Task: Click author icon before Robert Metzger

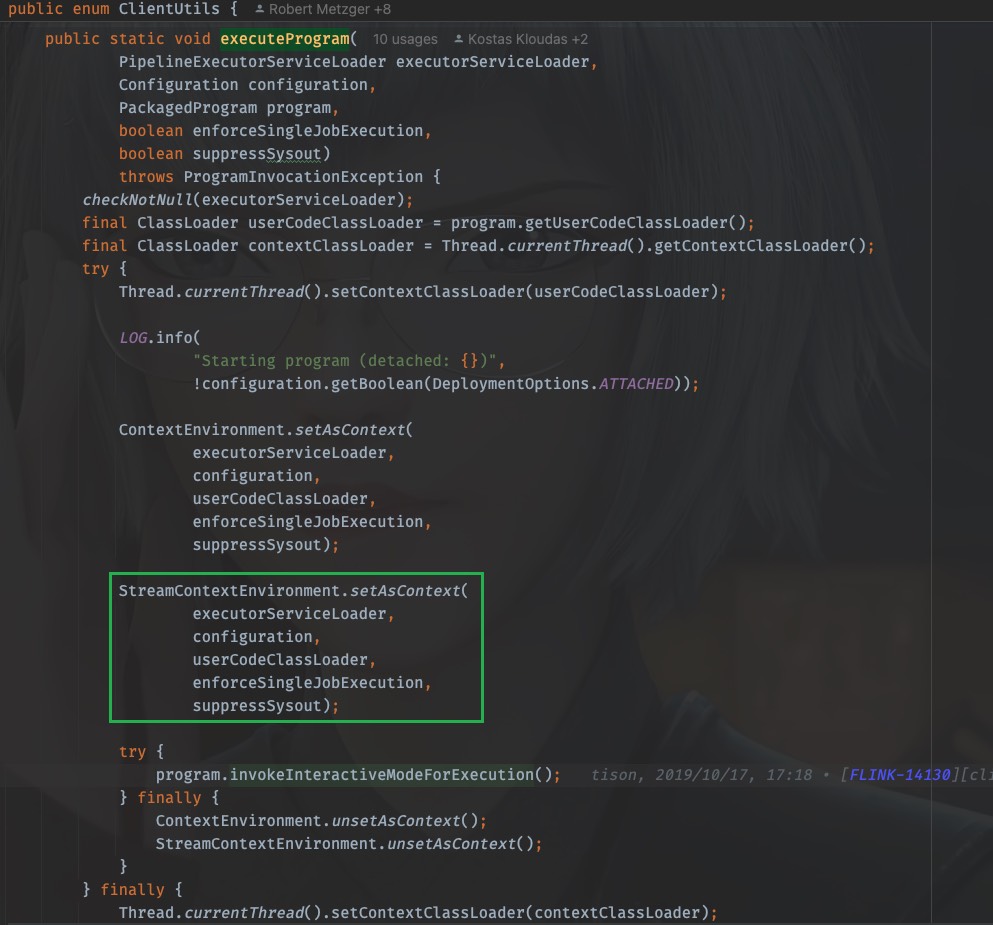Action: click(x=260, y=9)
